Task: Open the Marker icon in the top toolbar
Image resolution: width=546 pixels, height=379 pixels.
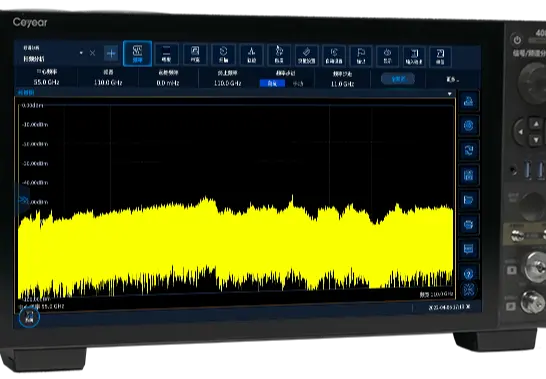Action: pyautogui.click(x=279, y=55)
